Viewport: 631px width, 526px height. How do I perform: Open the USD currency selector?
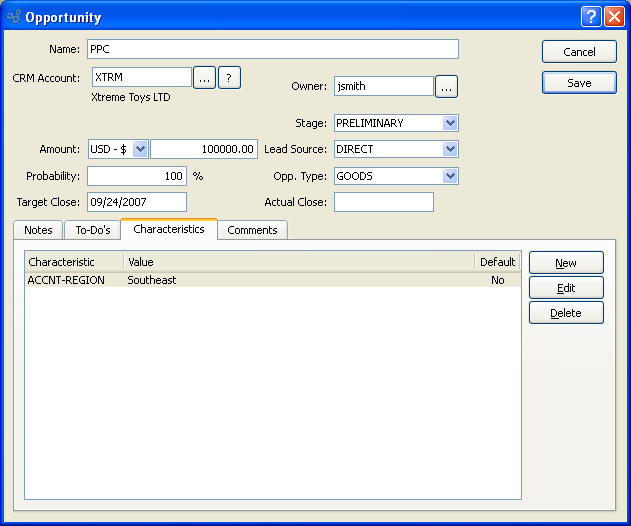tap(139, 149)
